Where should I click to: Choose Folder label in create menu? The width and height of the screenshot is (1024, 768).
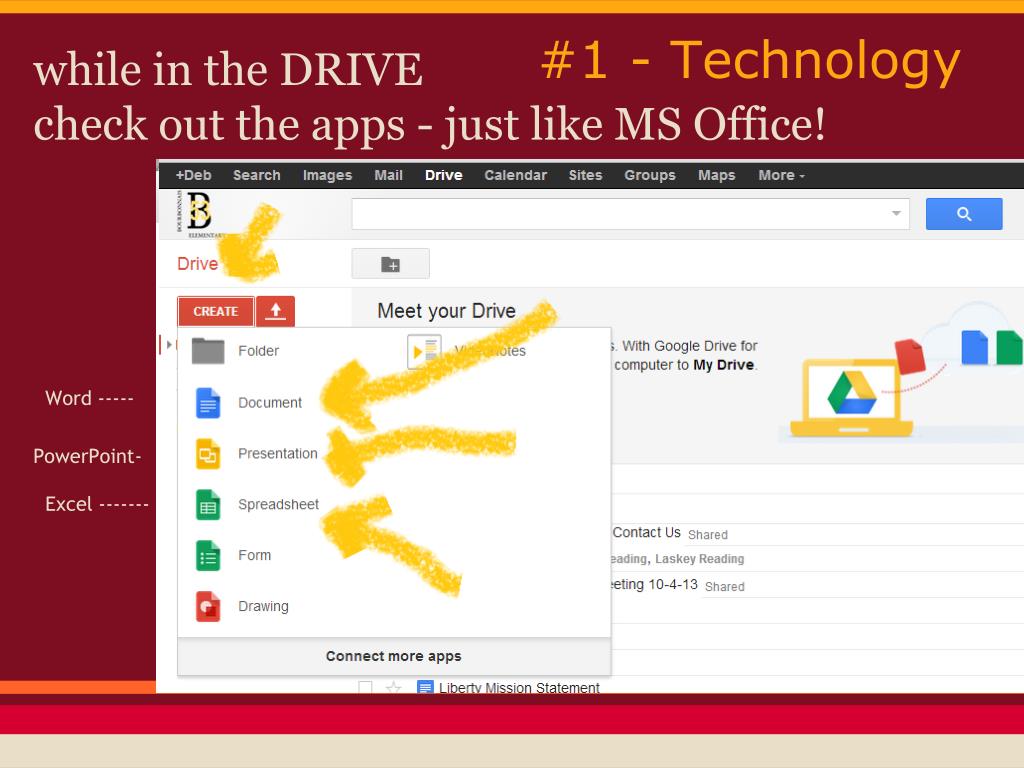pyautogui.click(x=259, y=351)
